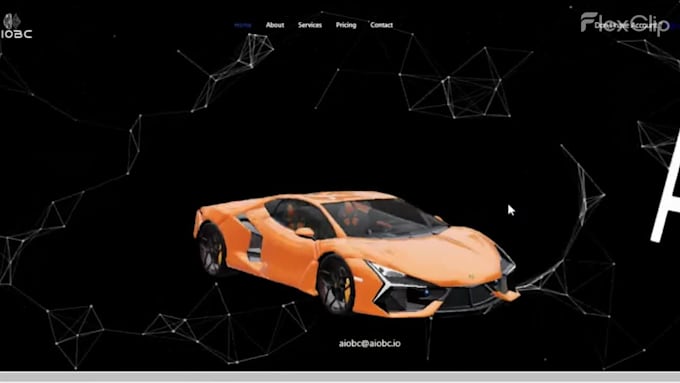
Task: Open the Services nav link
Action: (310, 25)
